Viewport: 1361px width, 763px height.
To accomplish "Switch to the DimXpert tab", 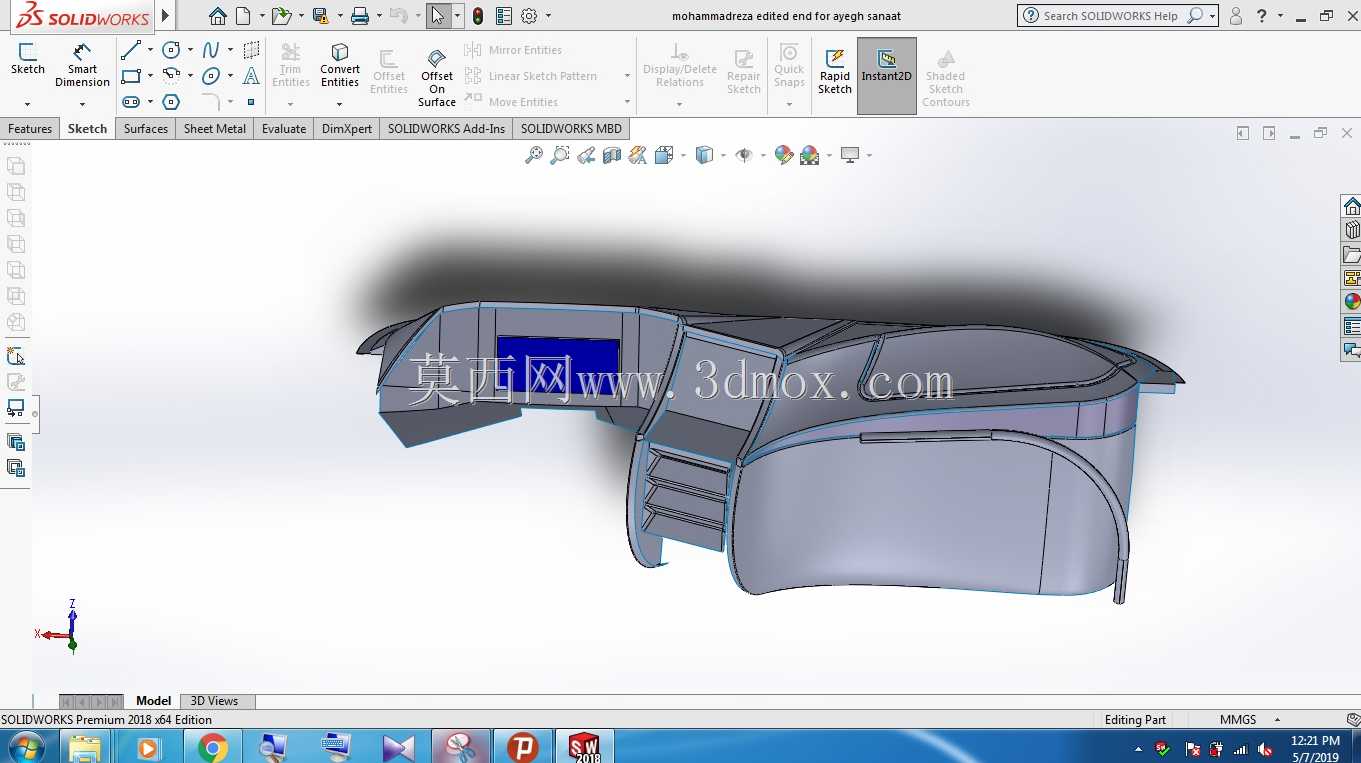I will click(347, 129).
